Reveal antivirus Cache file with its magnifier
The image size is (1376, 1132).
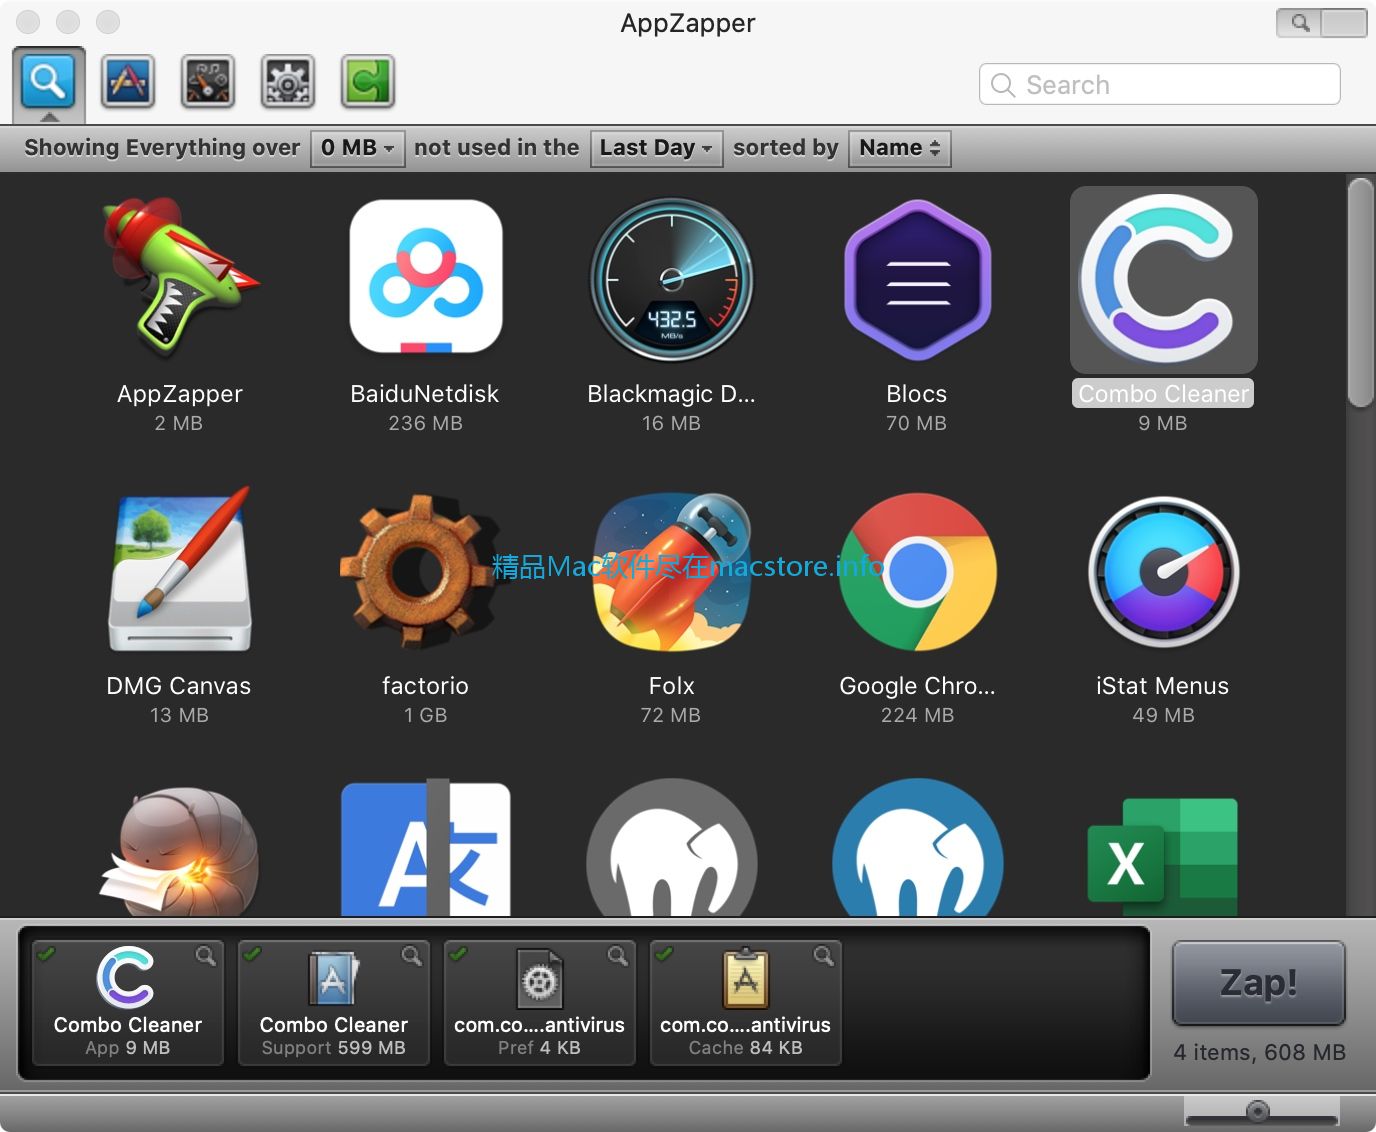tap(824, 956)
